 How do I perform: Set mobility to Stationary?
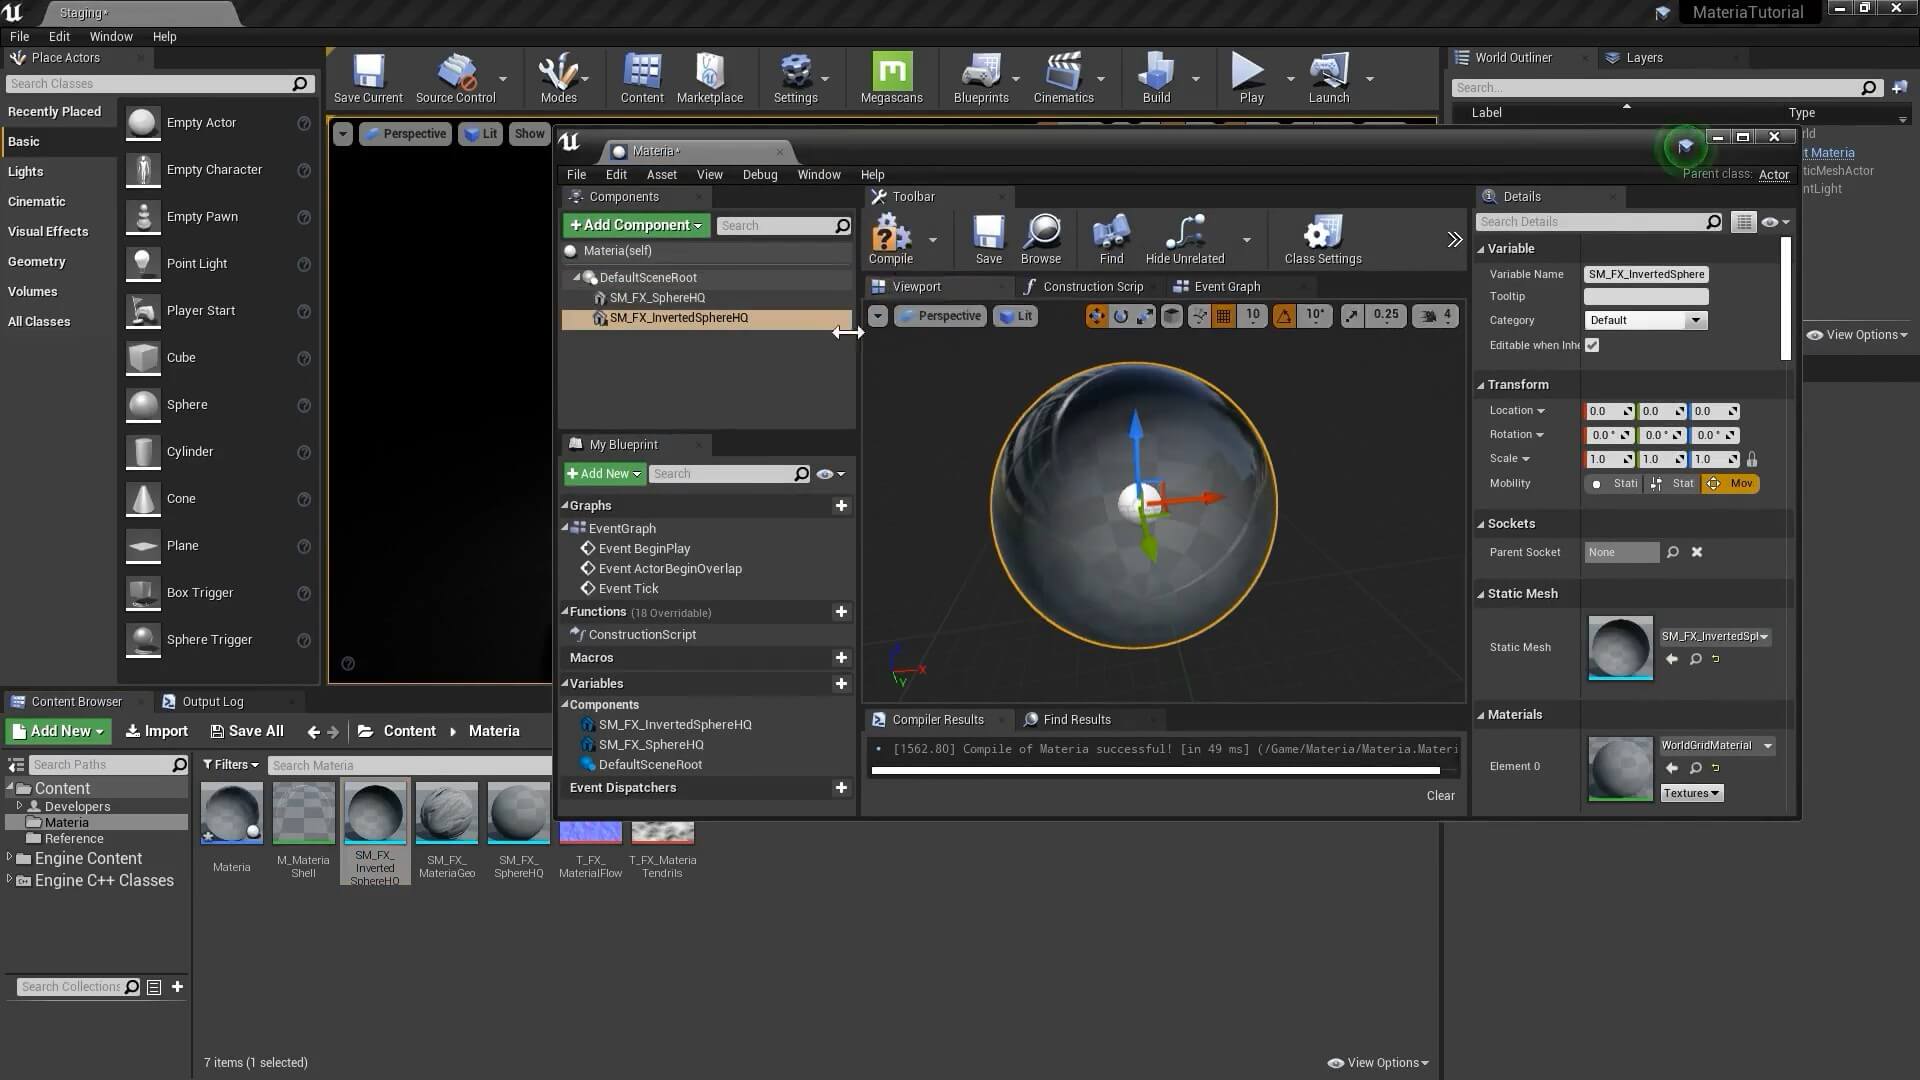tap(1672, 484)
